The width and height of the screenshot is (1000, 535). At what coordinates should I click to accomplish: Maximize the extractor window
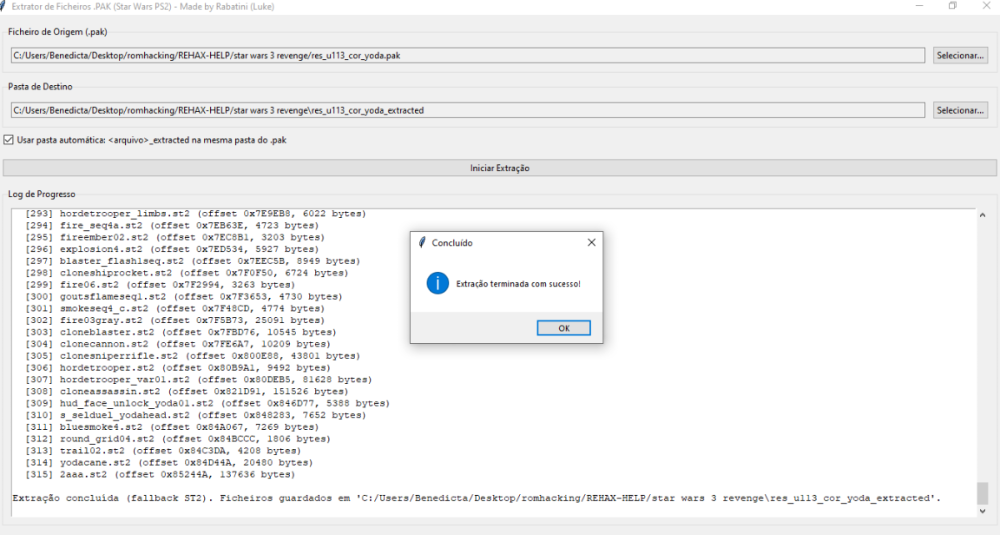pyautogui.click(x=952, y=6)
